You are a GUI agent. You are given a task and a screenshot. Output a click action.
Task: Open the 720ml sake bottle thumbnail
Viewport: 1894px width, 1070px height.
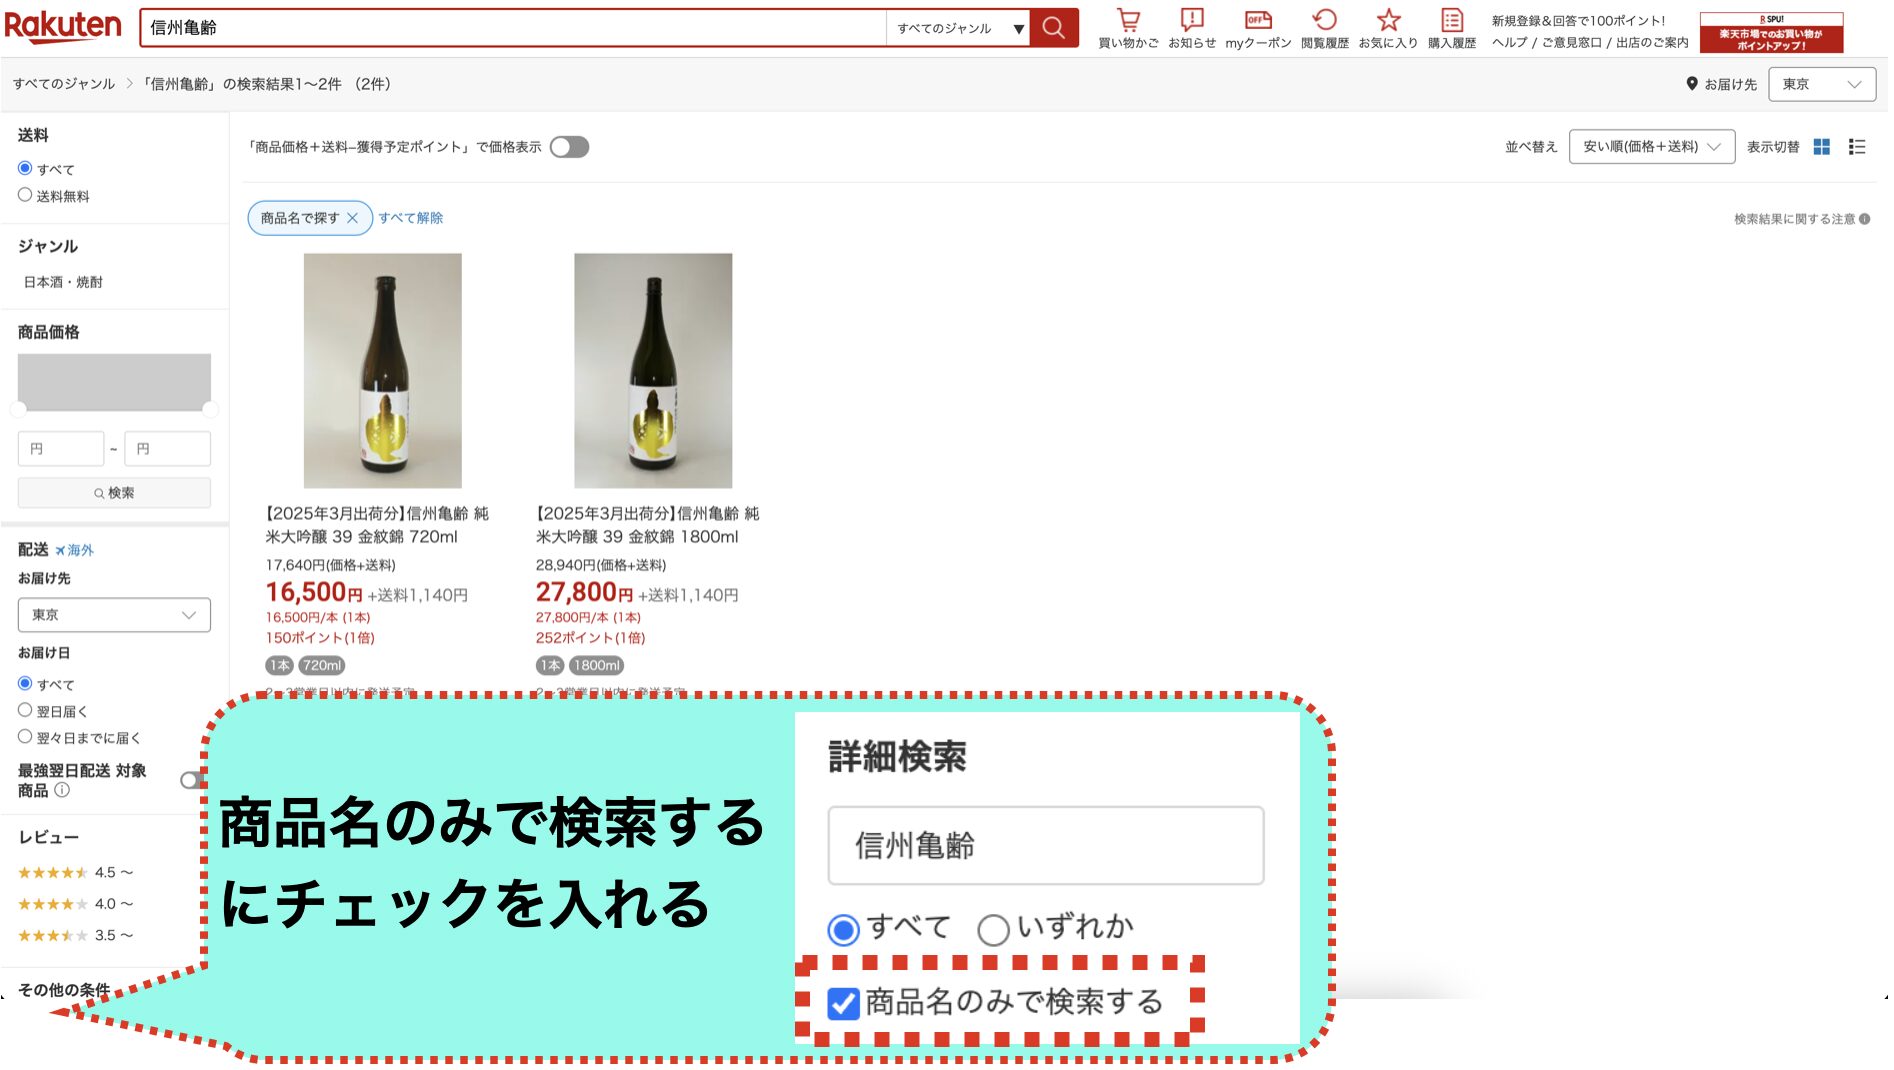(383, 371)
